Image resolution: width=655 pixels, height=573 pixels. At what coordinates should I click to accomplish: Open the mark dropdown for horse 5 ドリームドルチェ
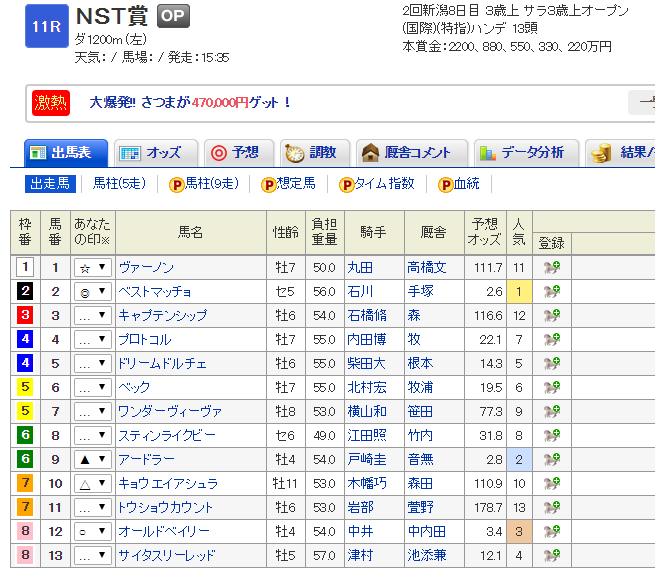pos(93,364)
